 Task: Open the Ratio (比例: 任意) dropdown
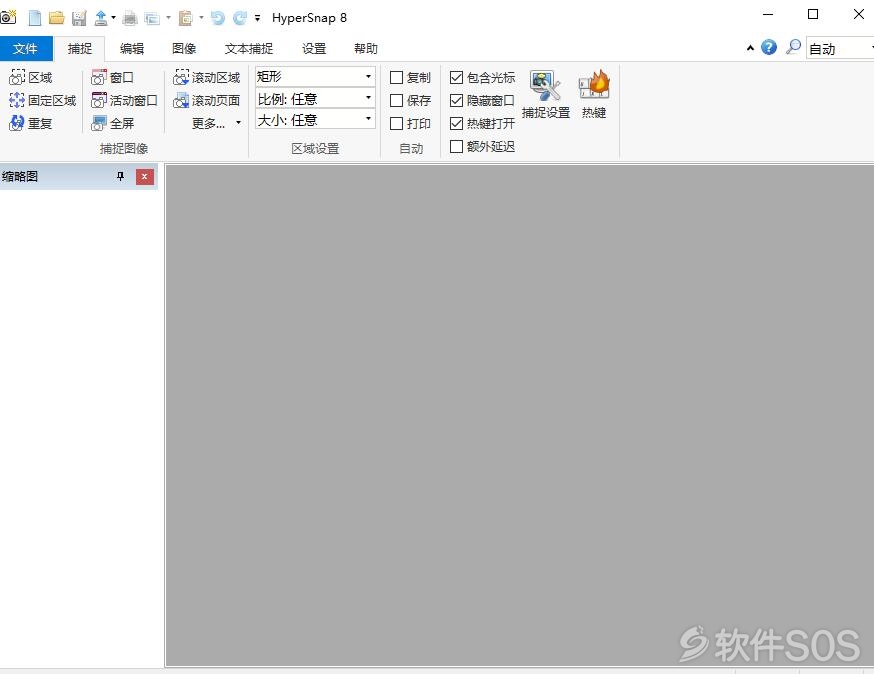coord(315,99)
